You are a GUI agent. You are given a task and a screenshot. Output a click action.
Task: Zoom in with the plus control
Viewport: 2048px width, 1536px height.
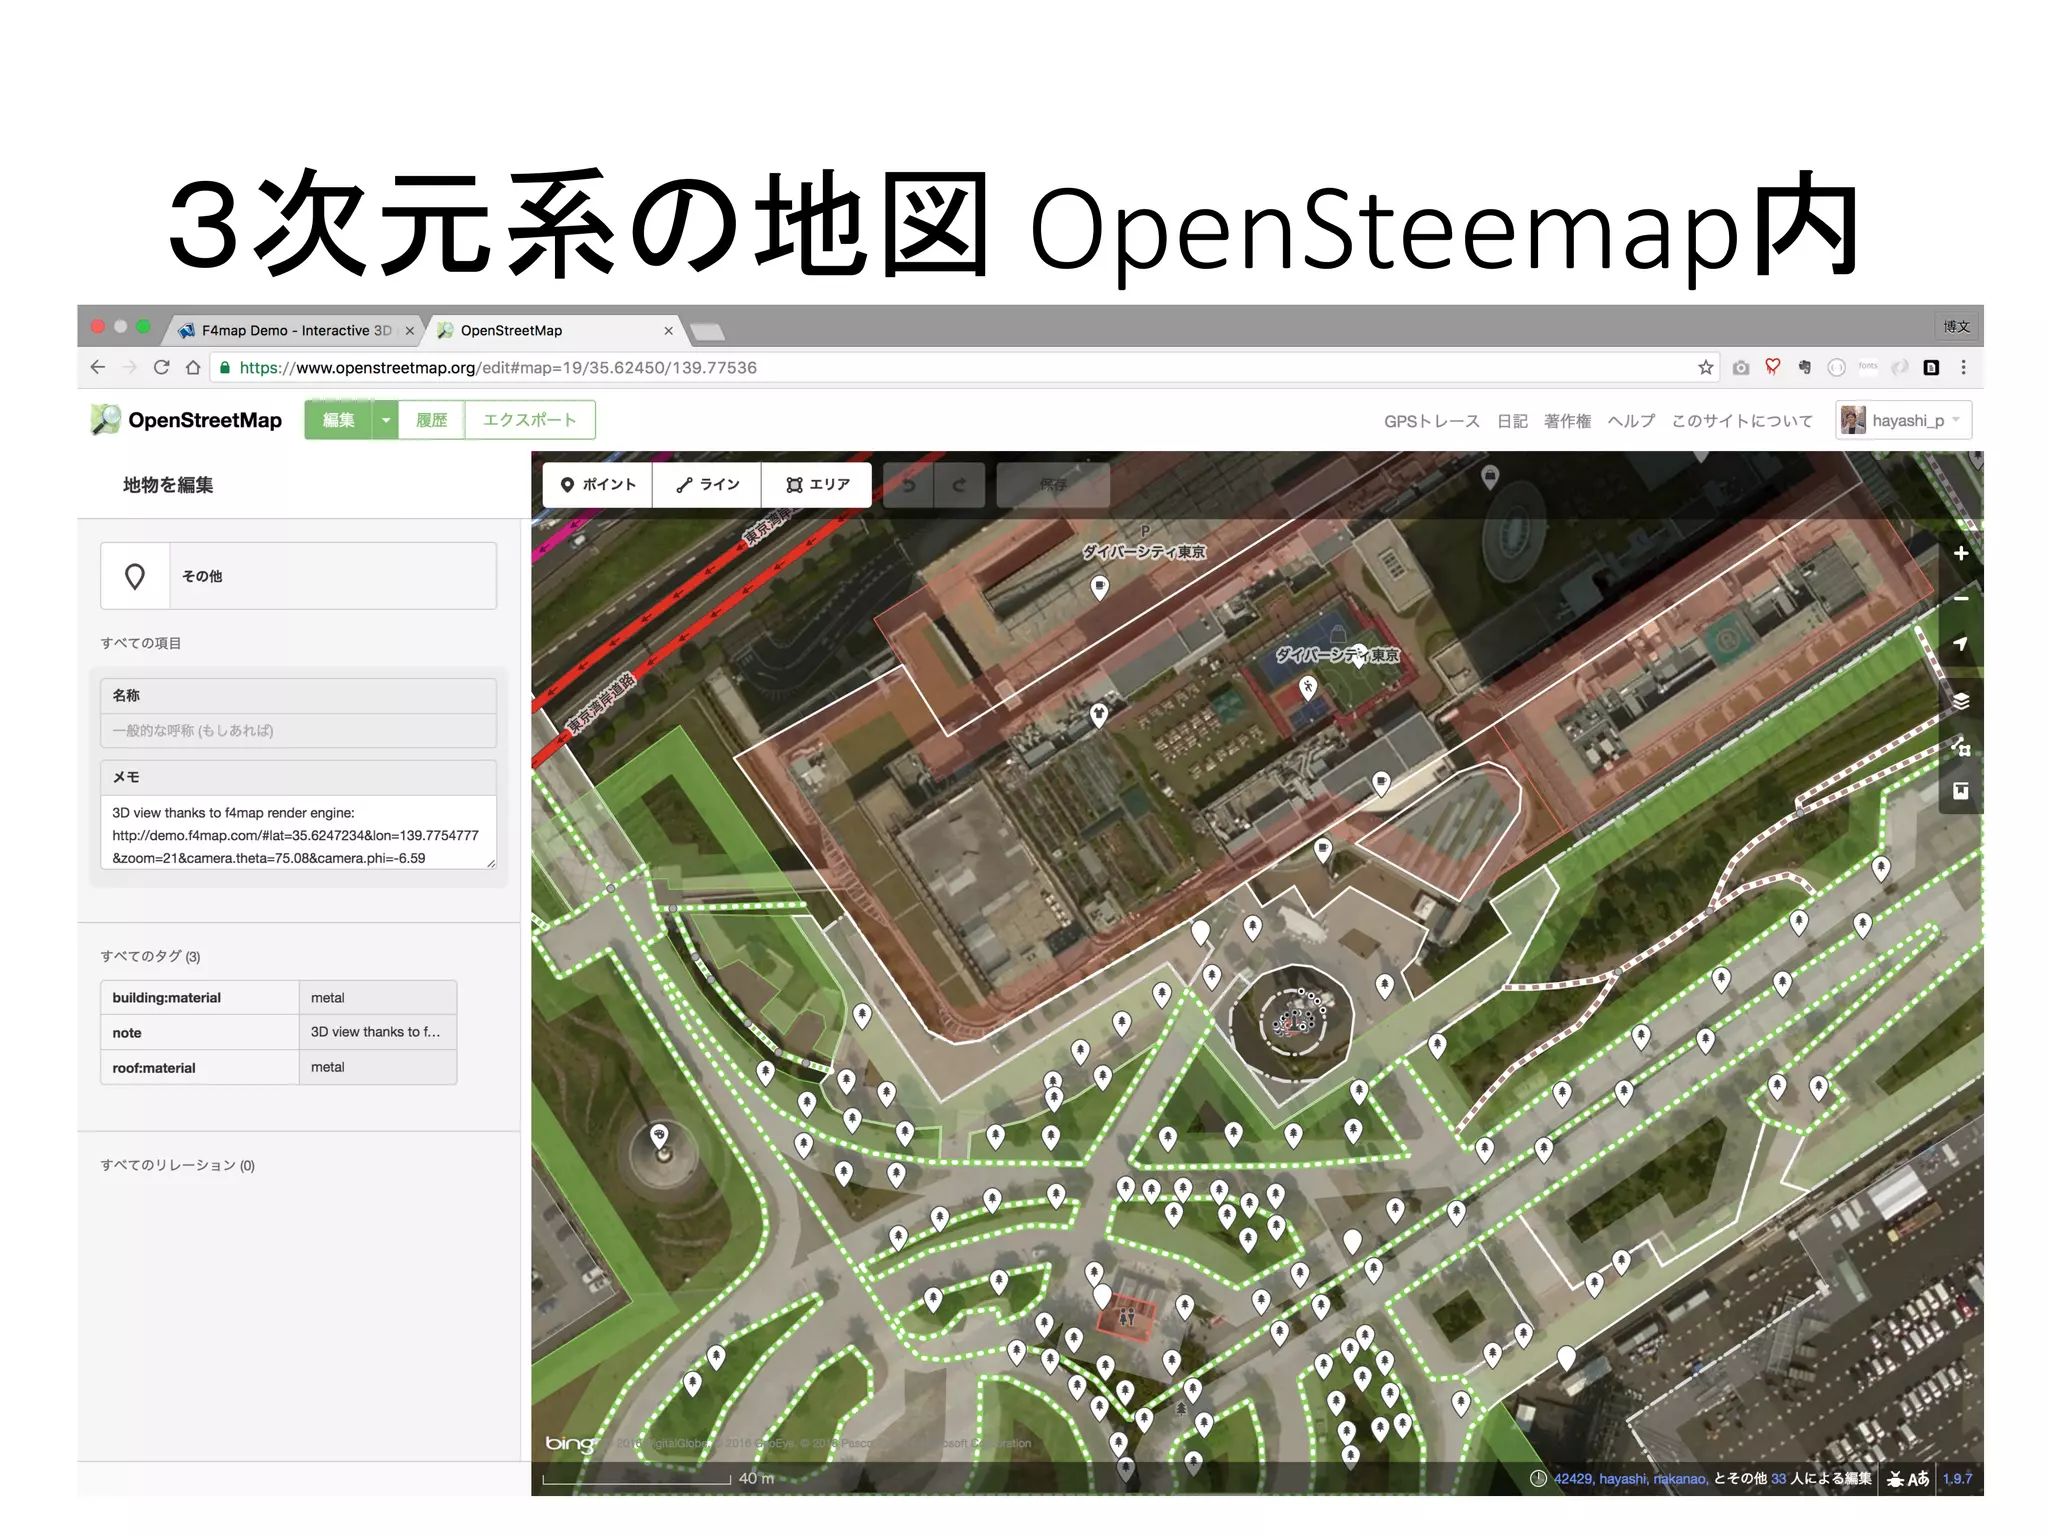click(1961, 553)
